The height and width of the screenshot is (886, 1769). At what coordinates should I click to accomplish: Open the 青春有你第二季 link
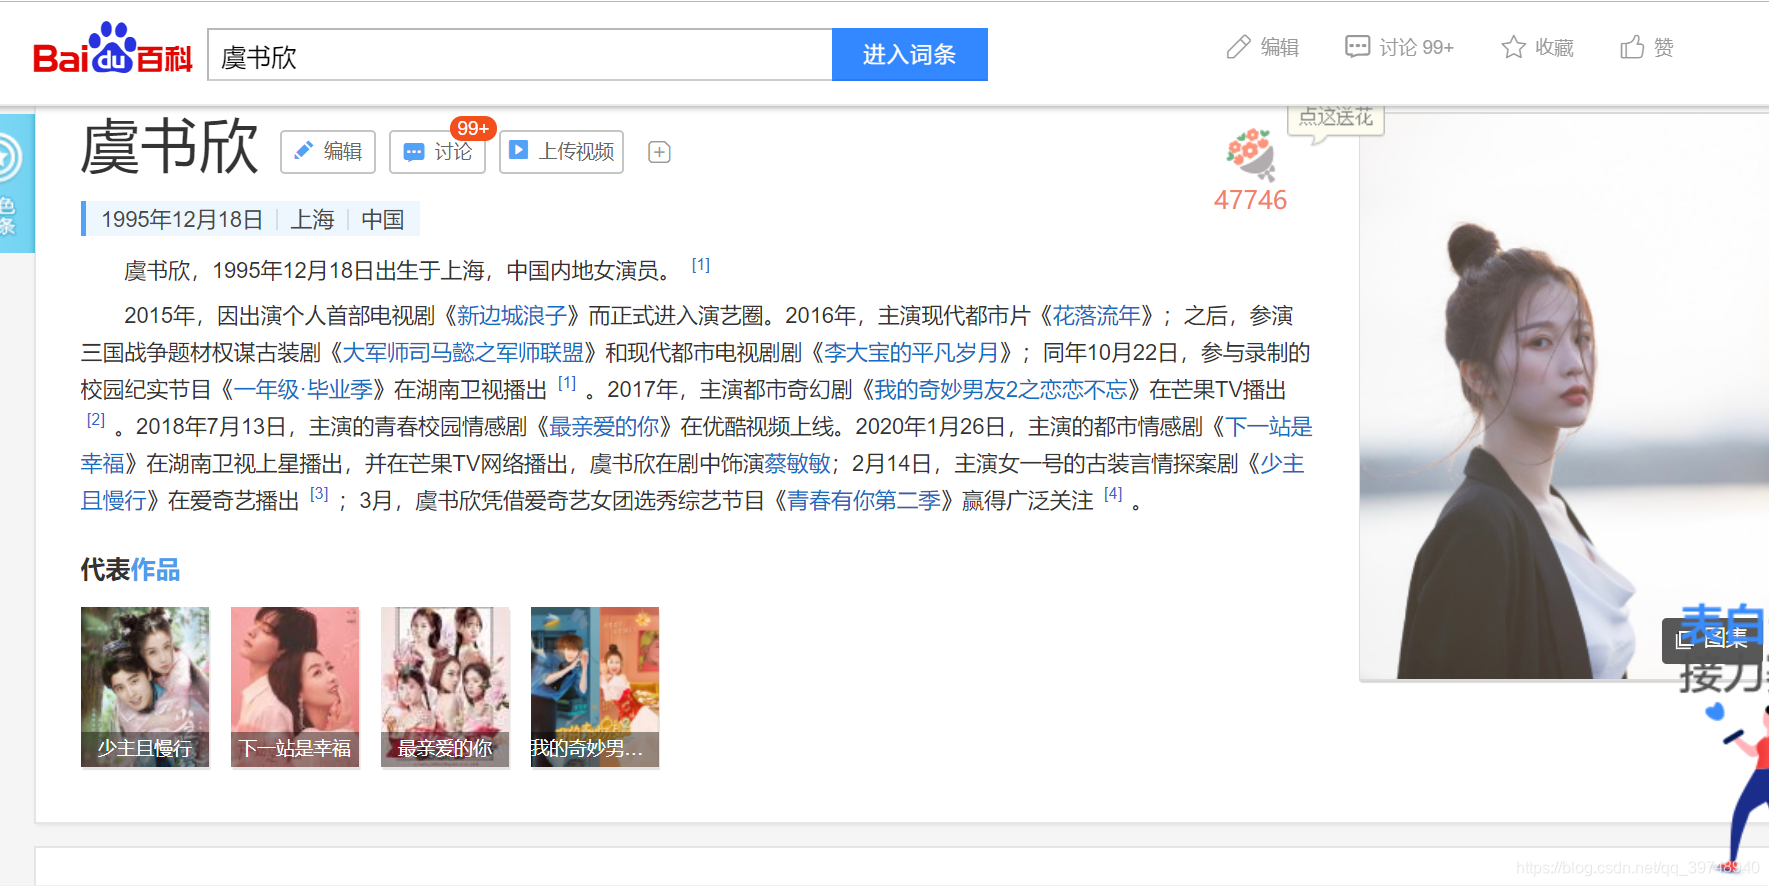864,501
